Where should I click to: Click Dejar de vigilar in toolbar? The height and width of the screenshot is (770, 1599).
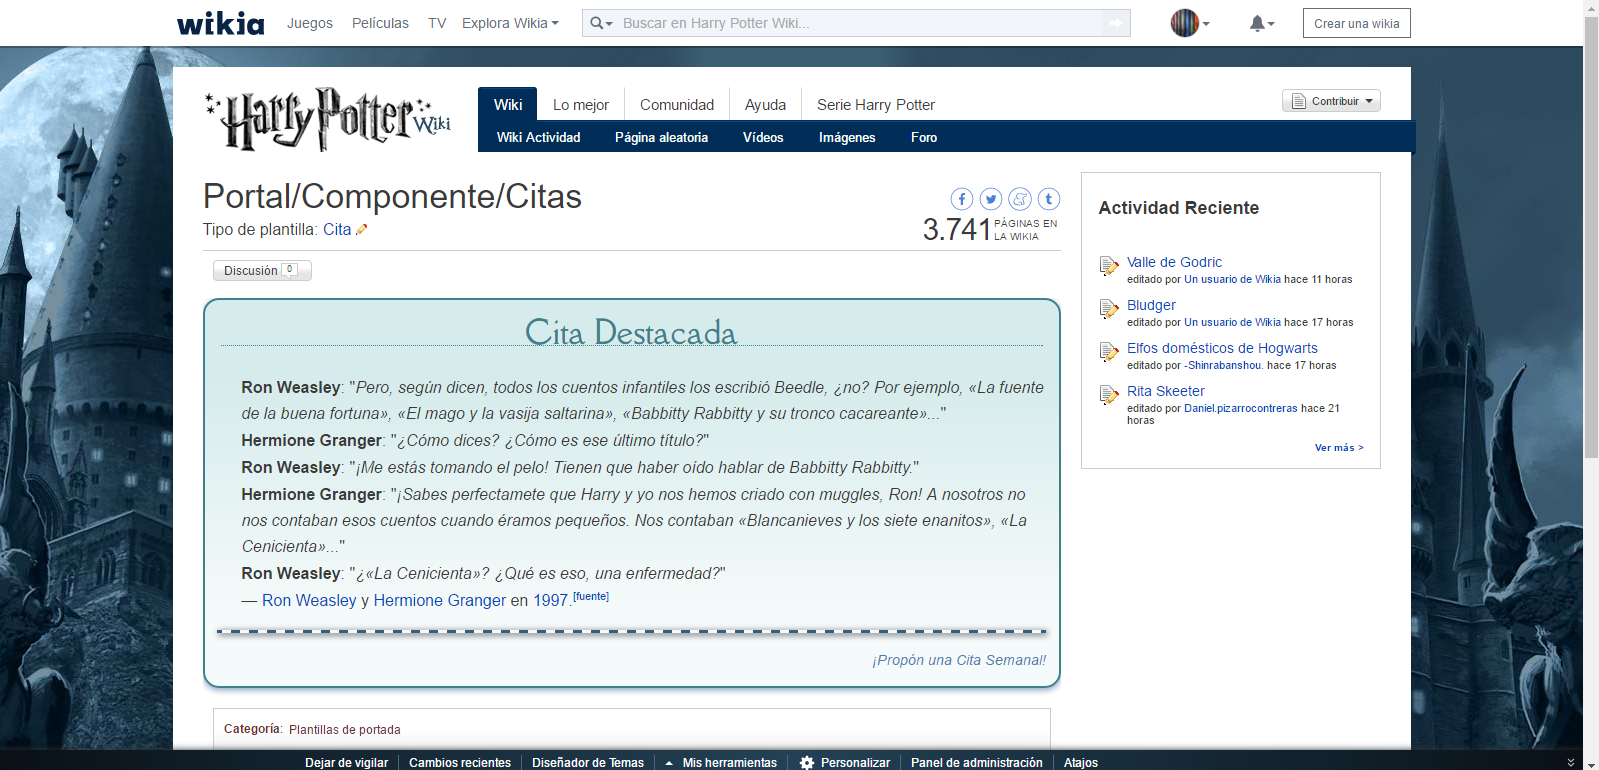pos(346,762)
